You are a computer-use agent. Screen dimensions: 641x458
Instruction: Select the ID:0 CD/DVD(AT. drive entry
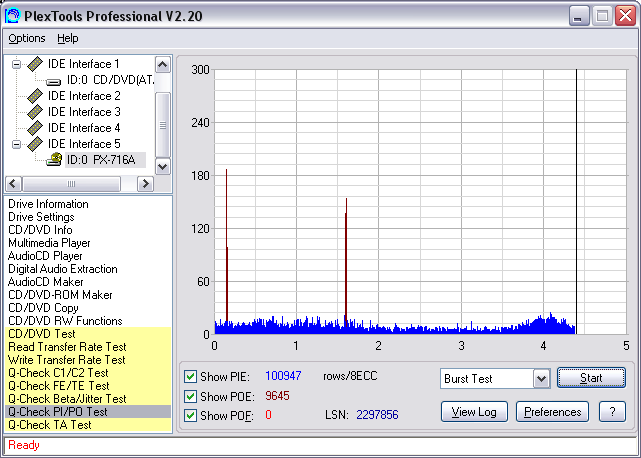[110, 80]
